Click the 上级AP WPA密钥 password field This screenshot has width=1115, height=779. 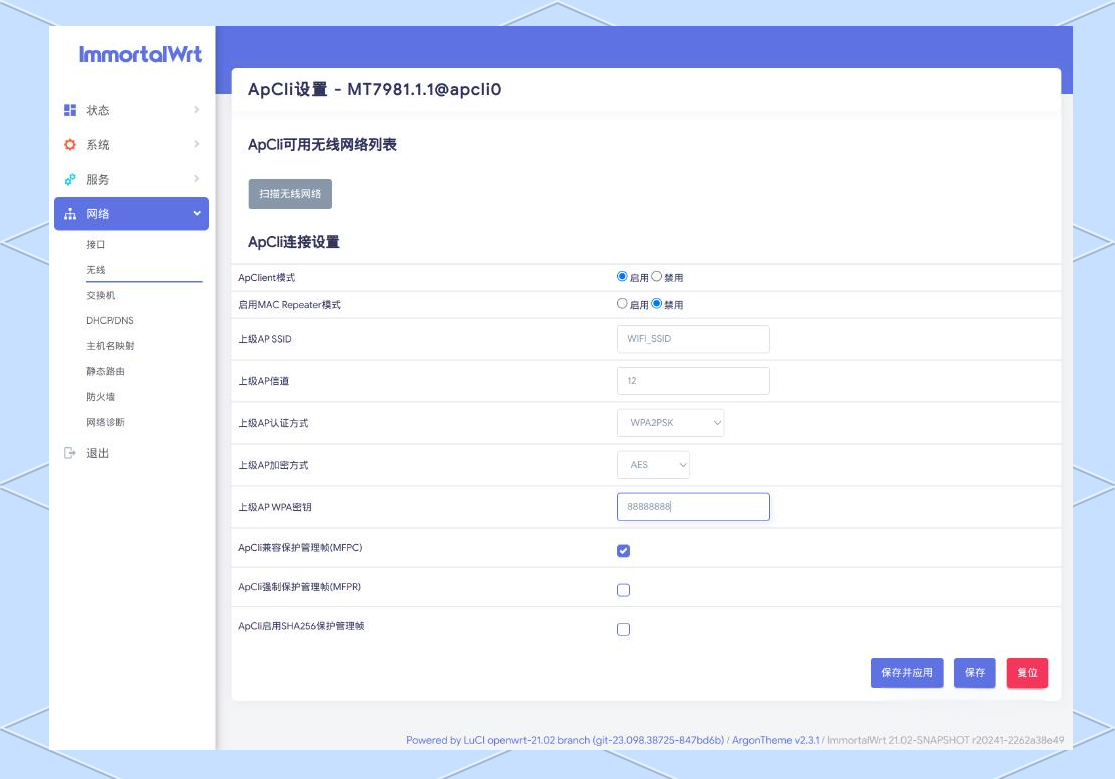click(693, 506)
